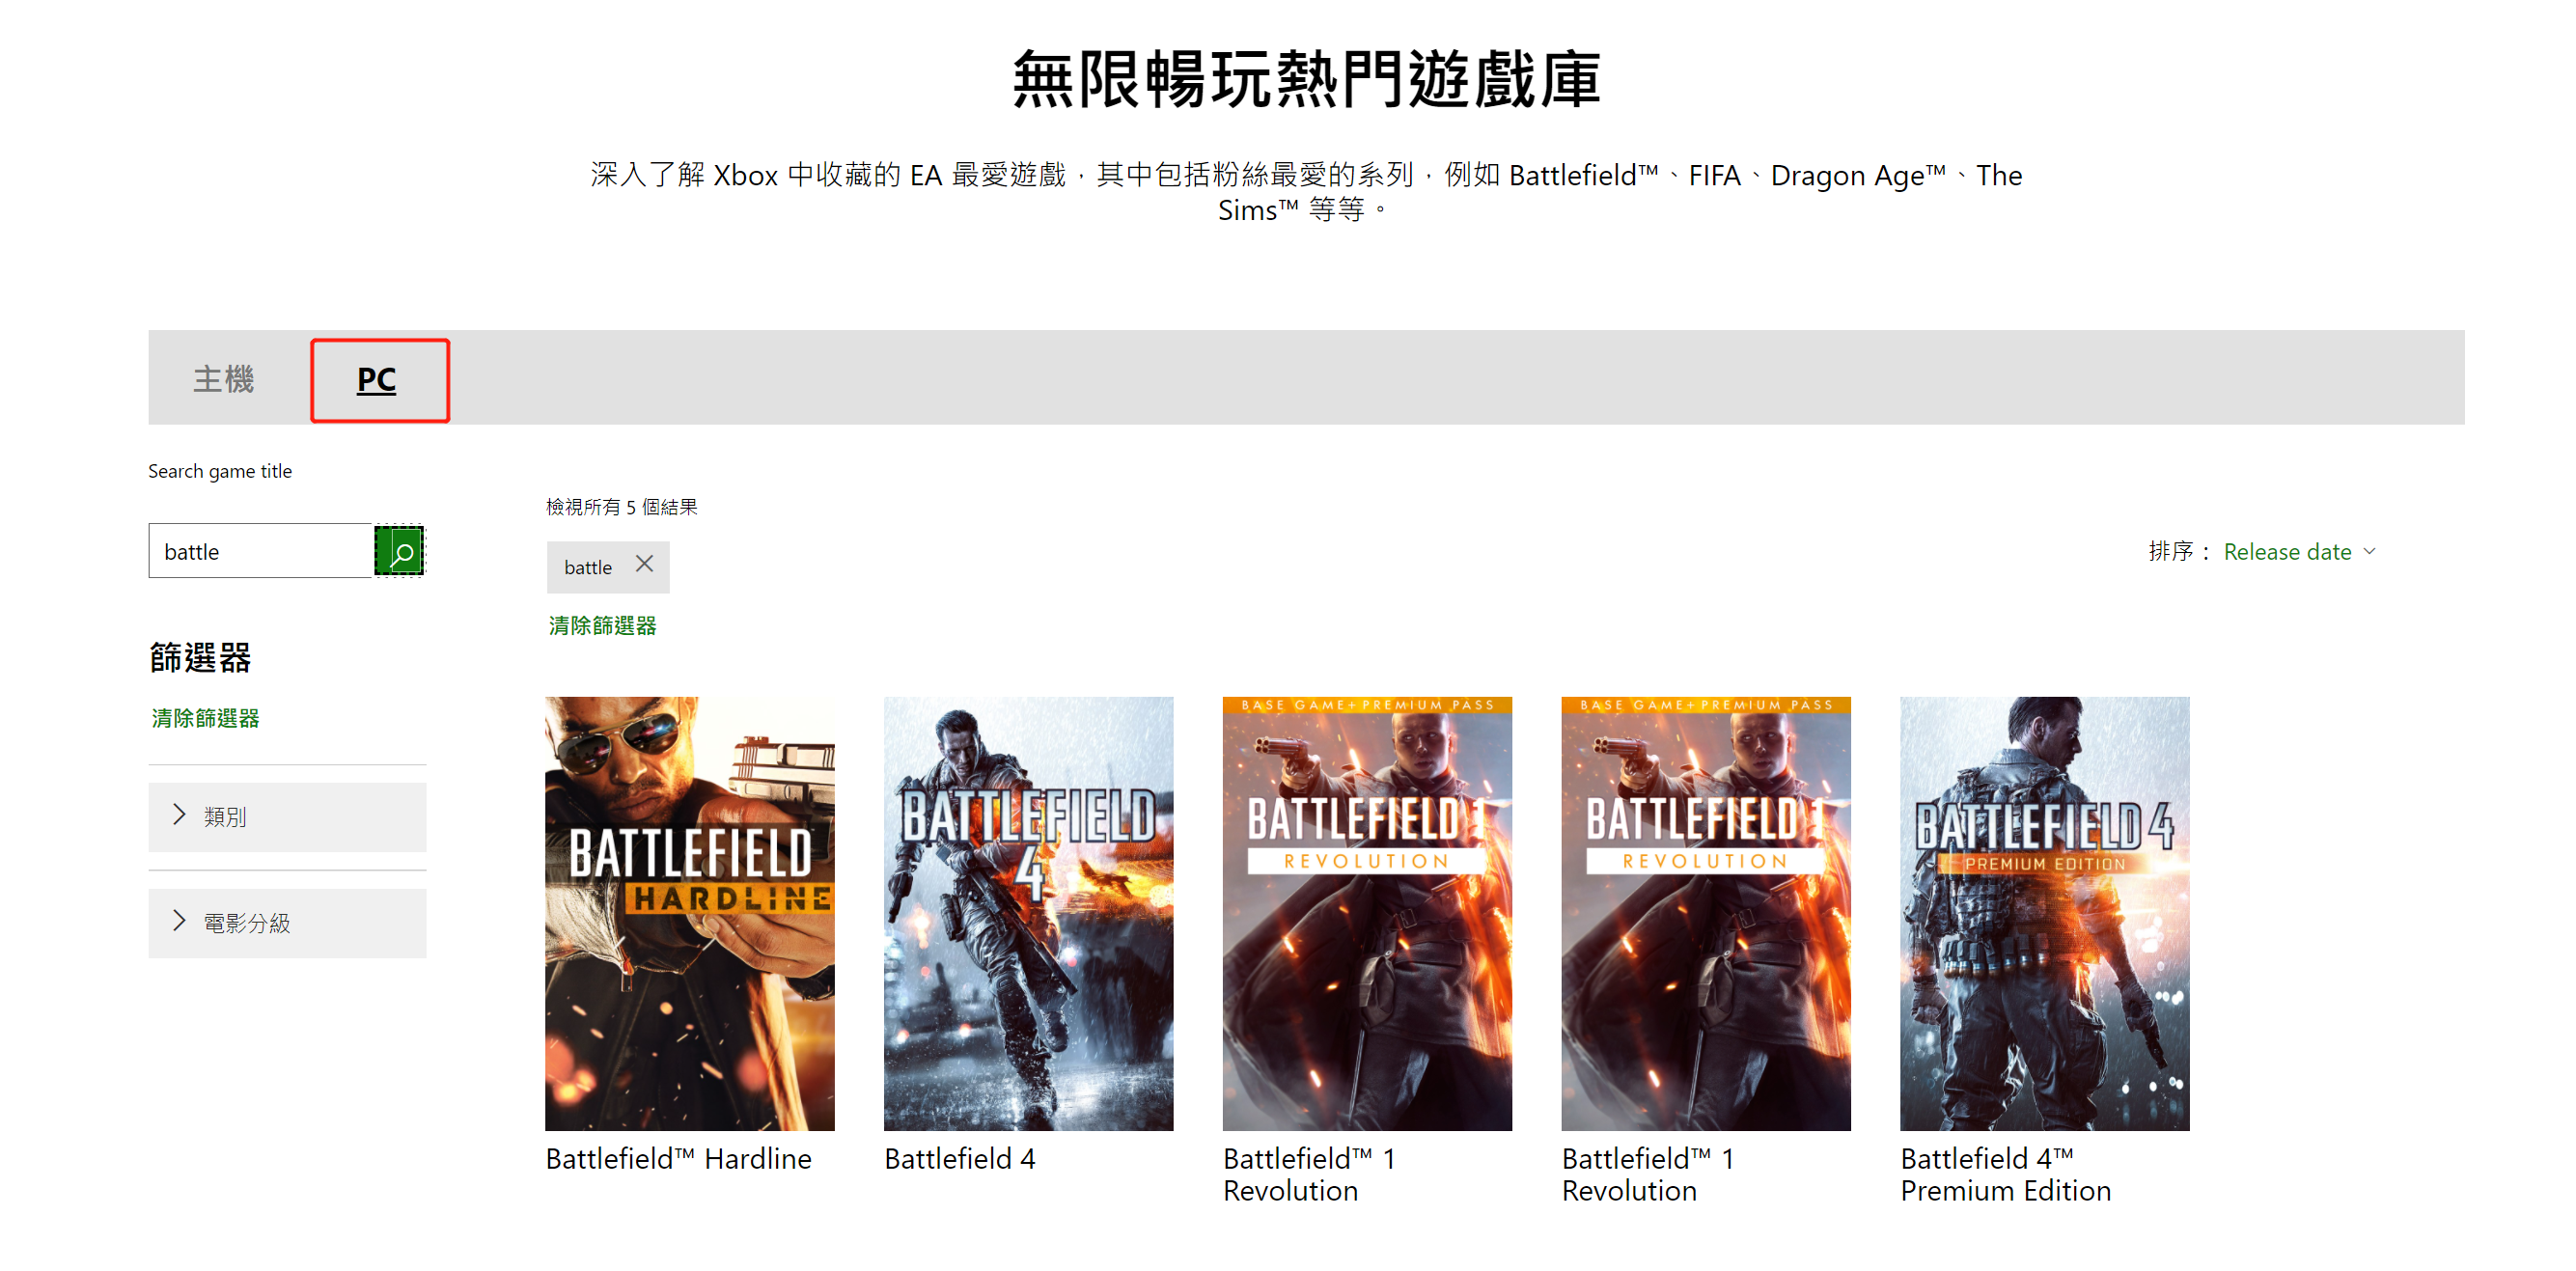Click 清除篩選器 link in sidebar filters
2576x1271 pixels.
tap(205, 718)
